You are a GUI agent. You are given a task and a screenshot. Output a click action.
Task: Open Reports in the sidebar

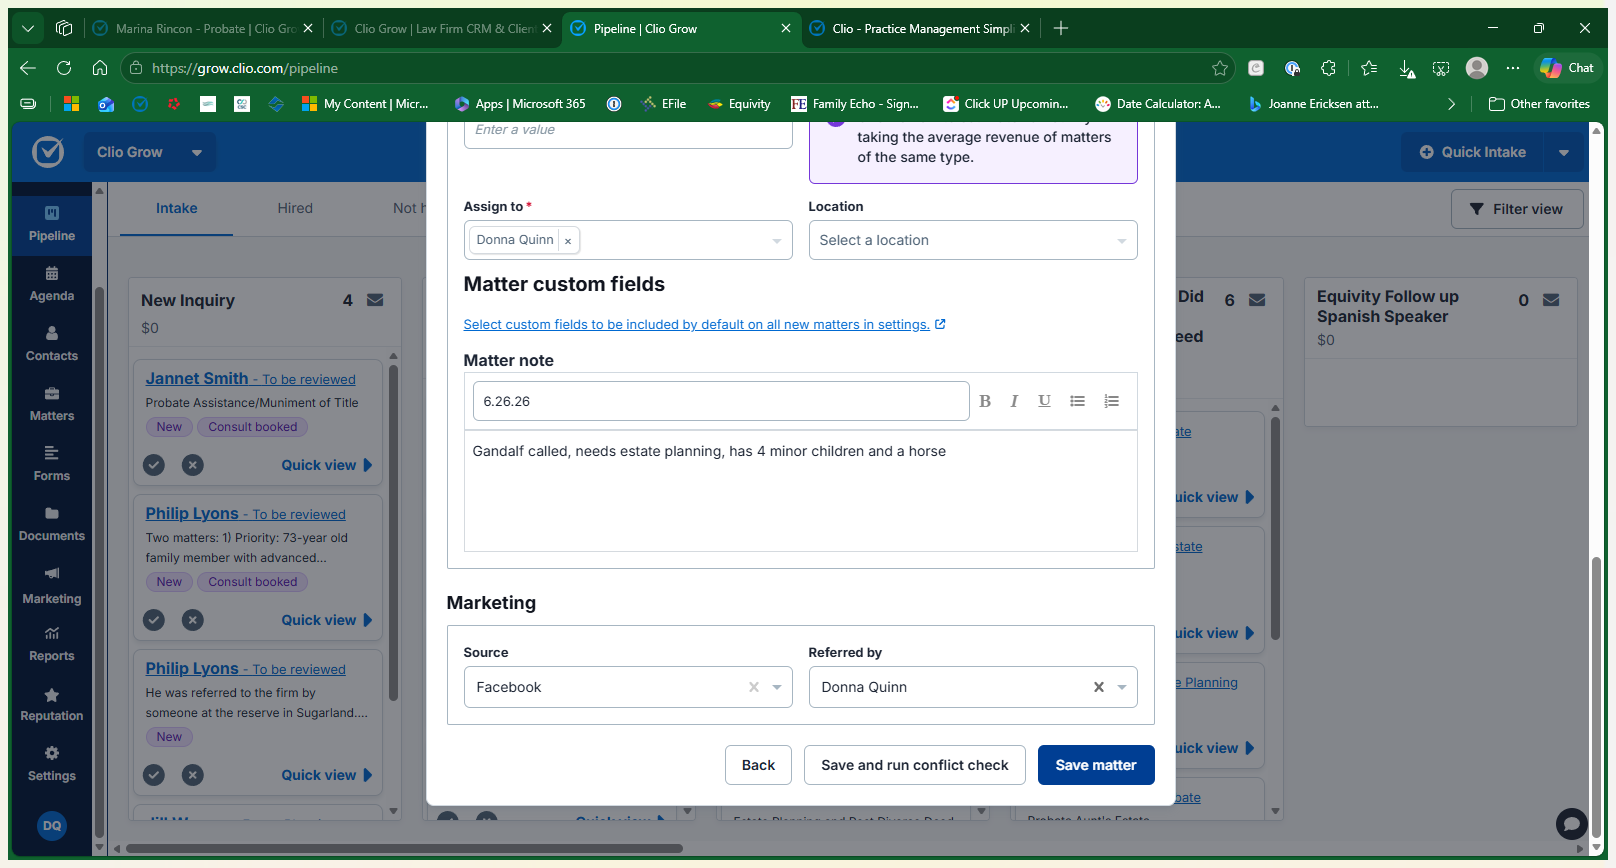(52, 644)
